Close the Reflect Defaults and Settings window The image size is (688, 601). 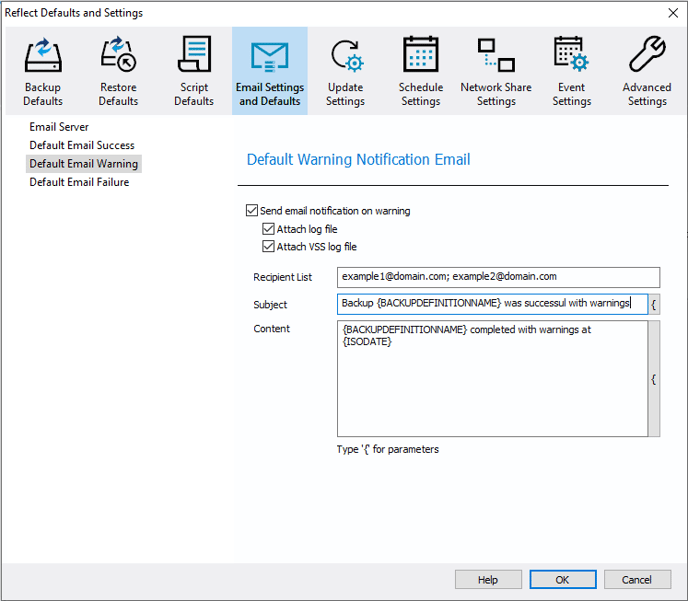pos(673,13)
